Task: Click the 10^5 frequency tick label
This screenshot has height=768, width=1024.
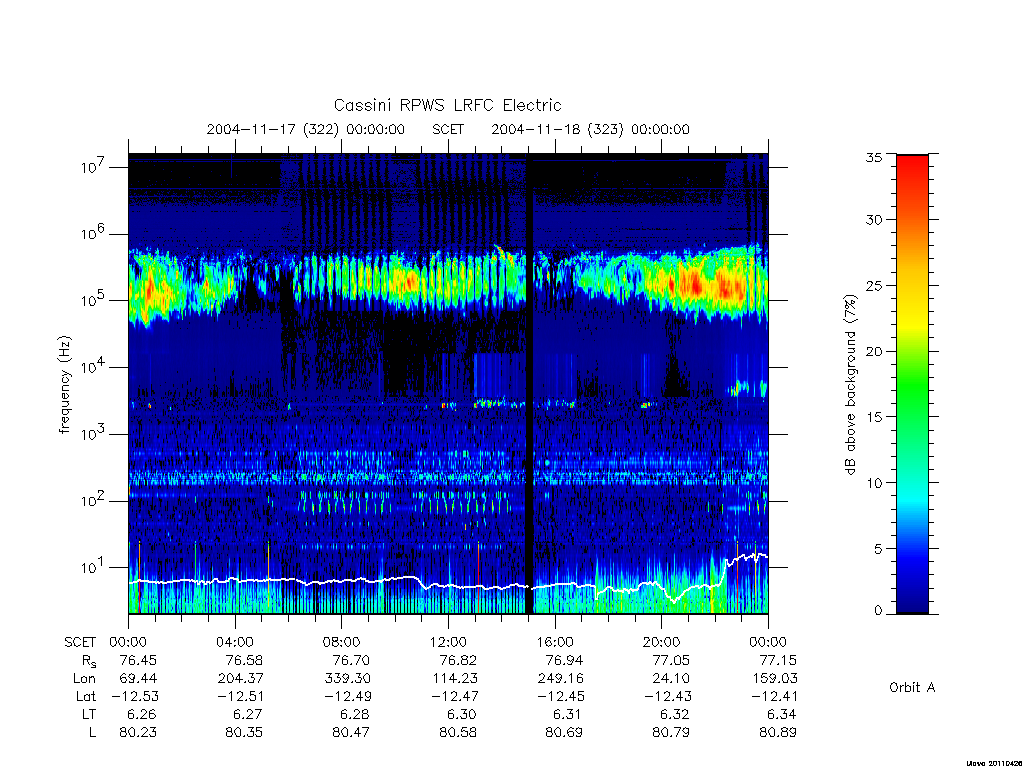Action: tap(94, 299)
